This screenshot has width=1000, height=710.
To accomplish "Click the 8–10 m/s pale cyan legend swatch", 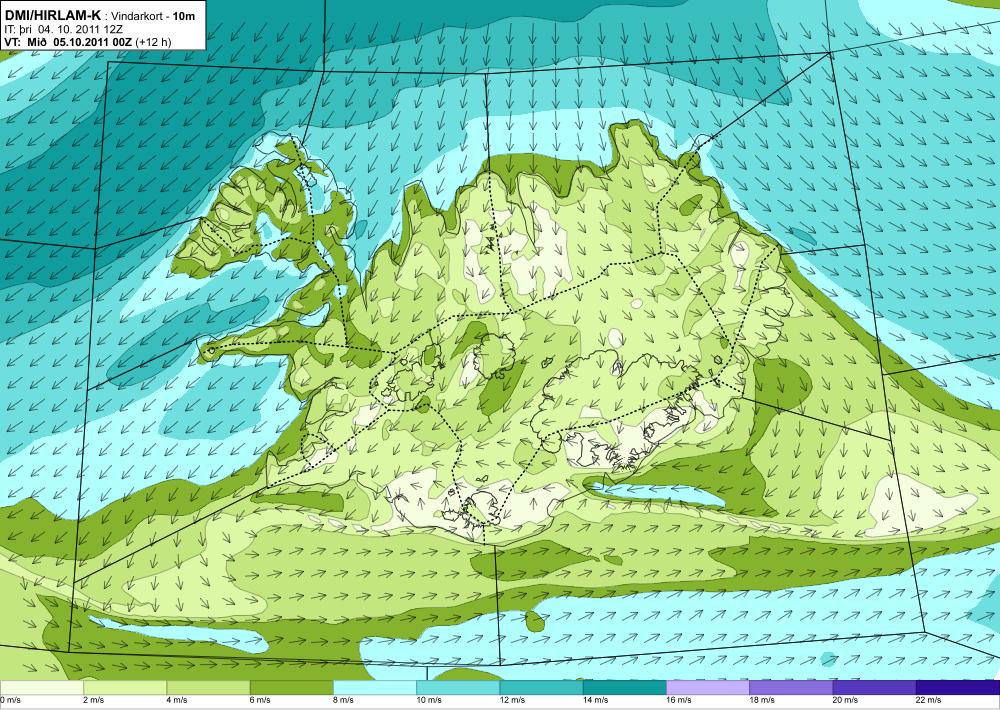I will tap(374, 687).
